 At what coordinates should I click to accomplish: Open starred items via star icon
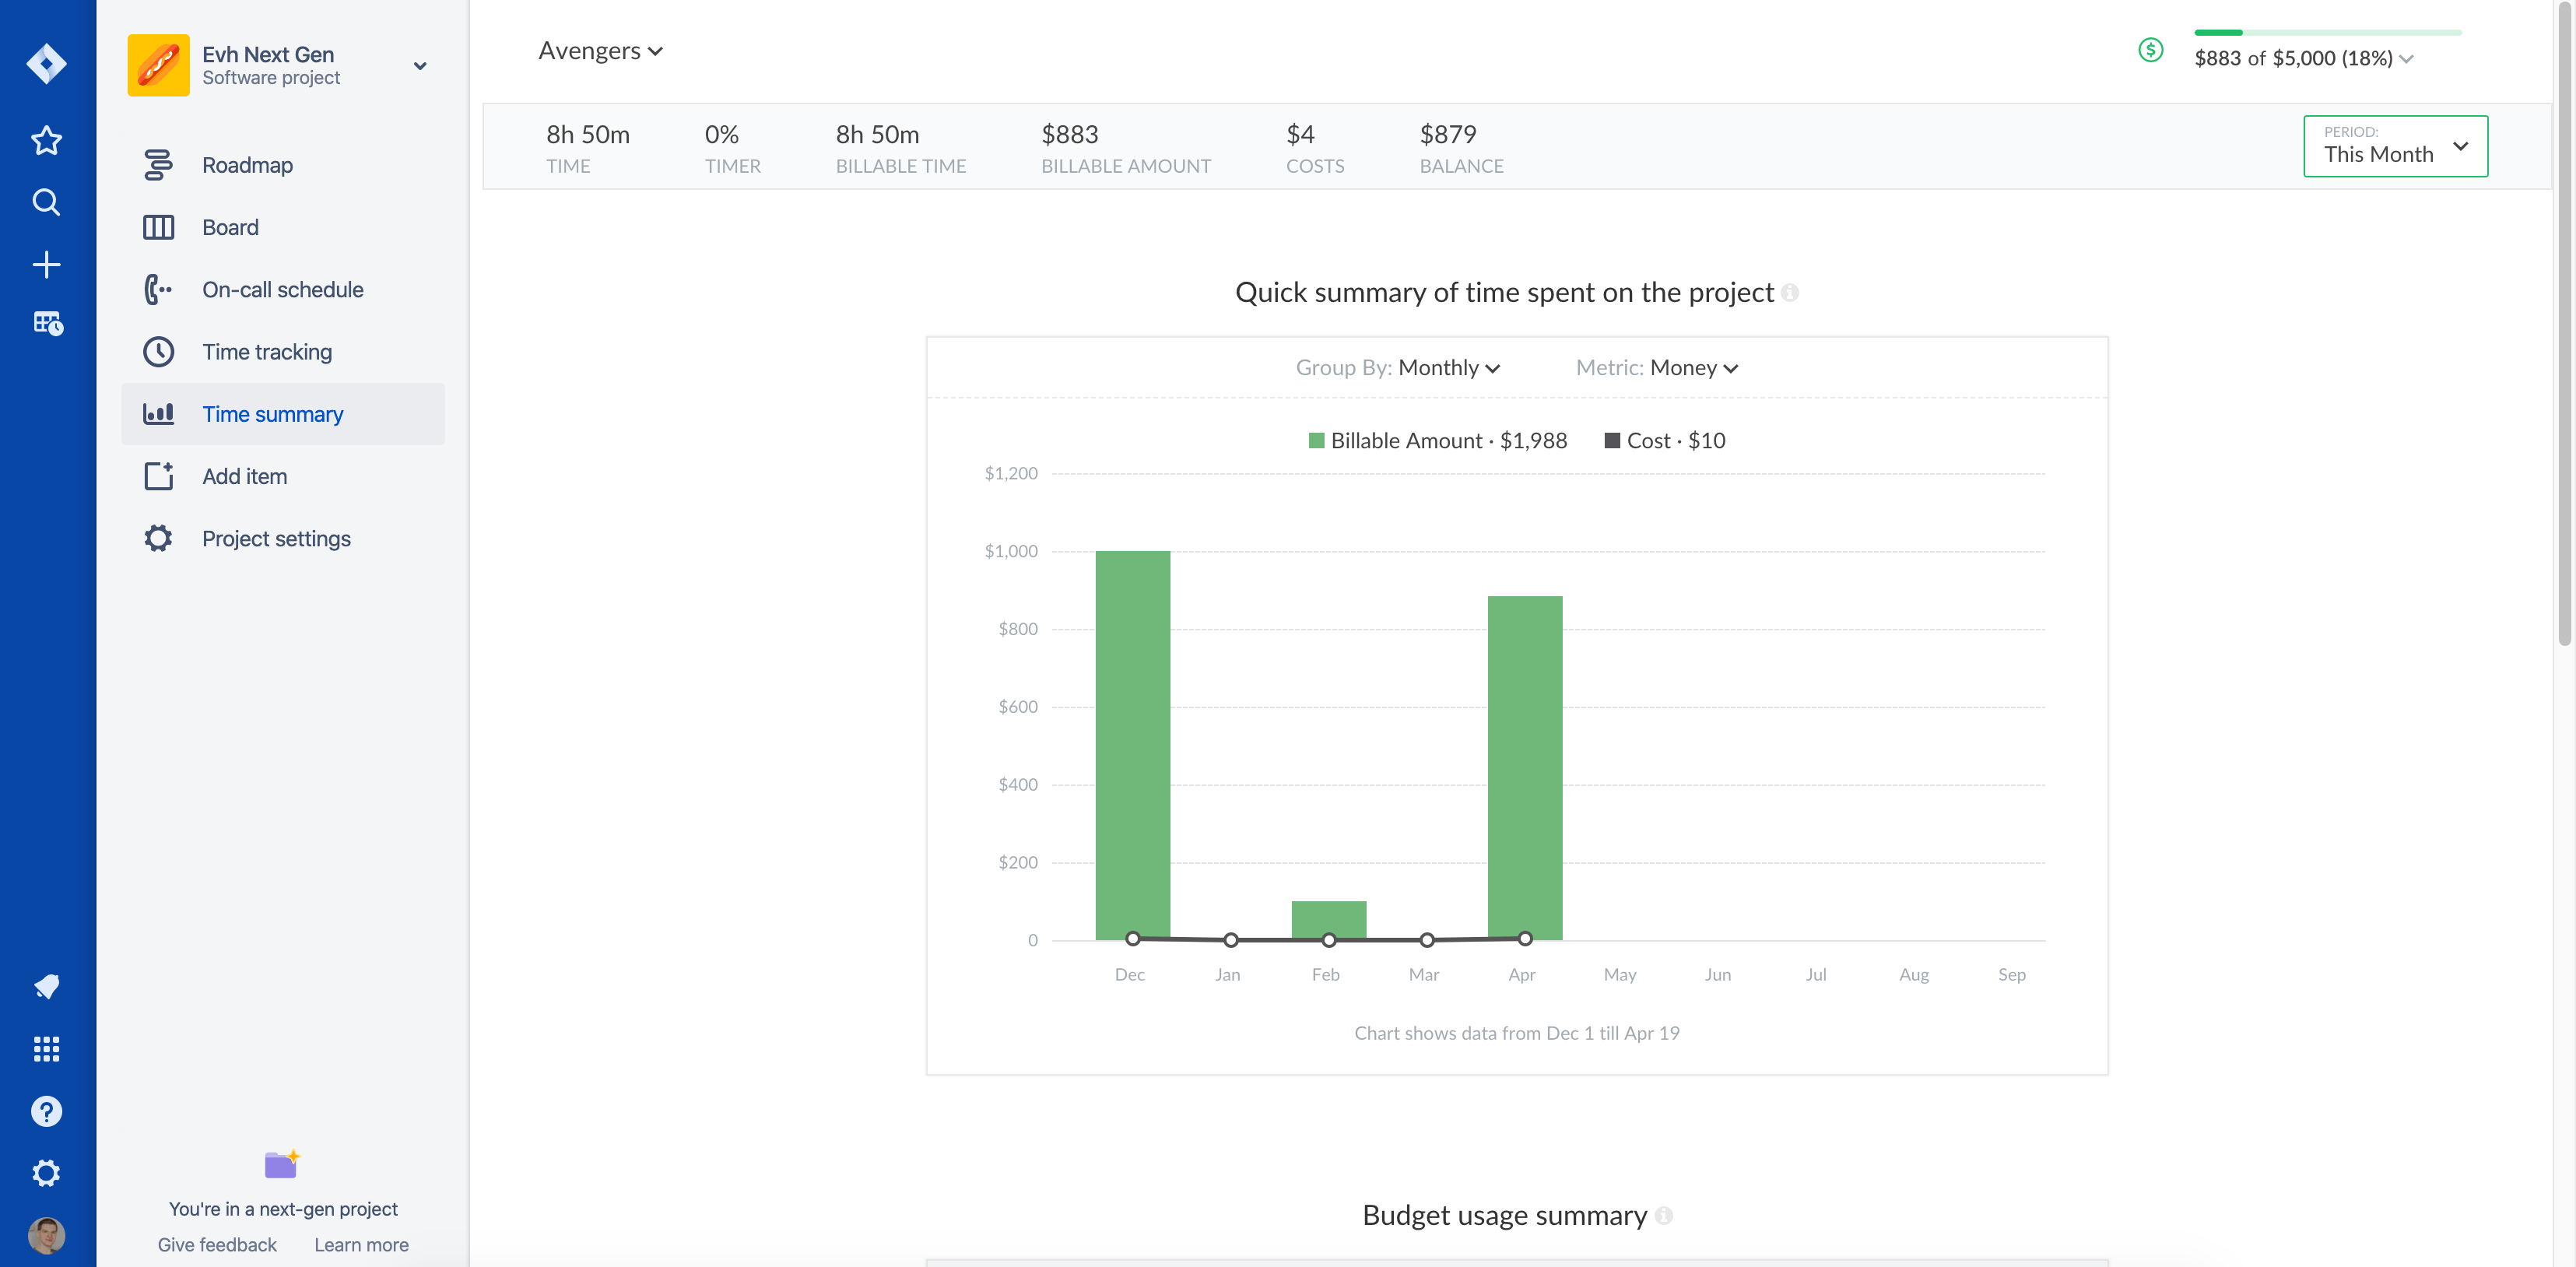(46, 140)
